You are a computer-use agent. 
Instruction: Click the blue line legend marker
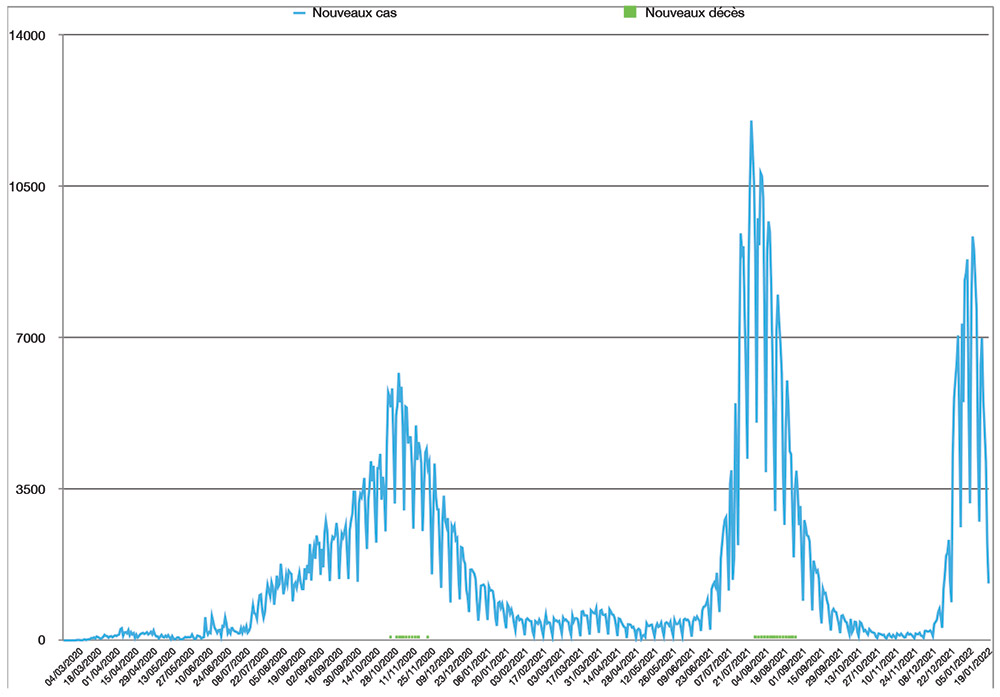coord(301,13)
